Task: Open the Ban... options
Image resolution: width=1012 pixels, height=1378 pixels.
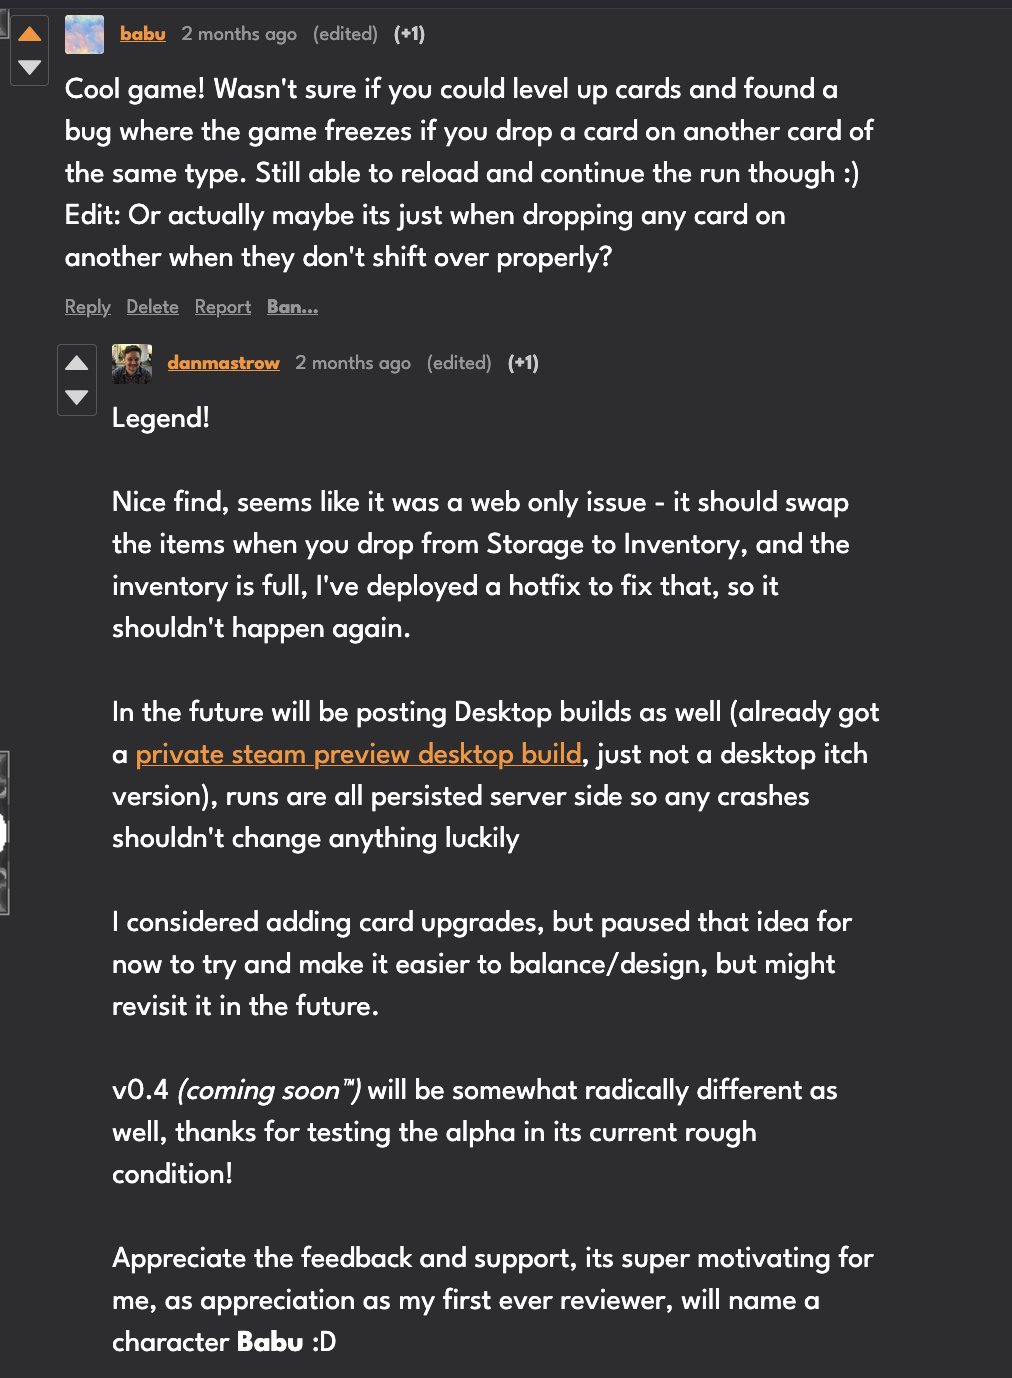Action: tap(292, 307)
